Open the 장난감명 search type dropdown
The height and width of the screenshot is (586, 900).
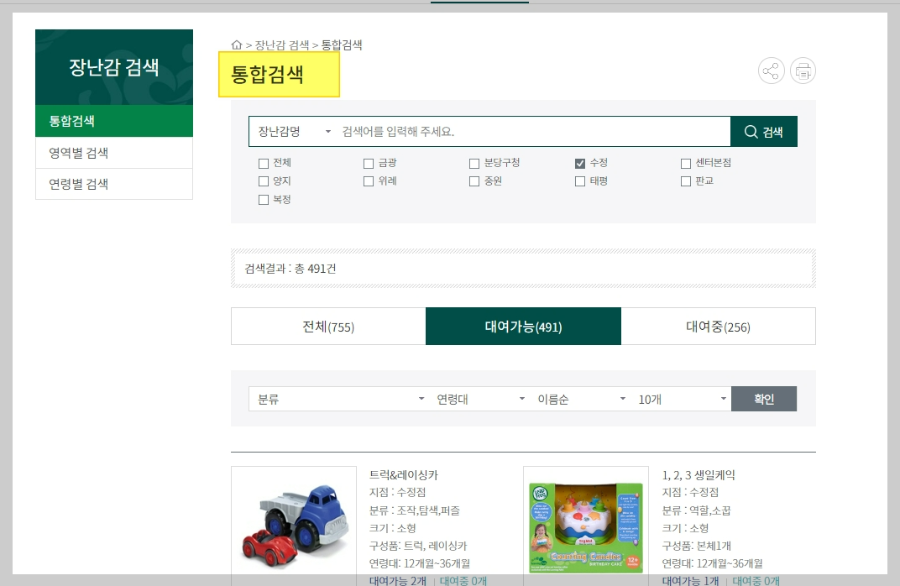coord(290,131)
